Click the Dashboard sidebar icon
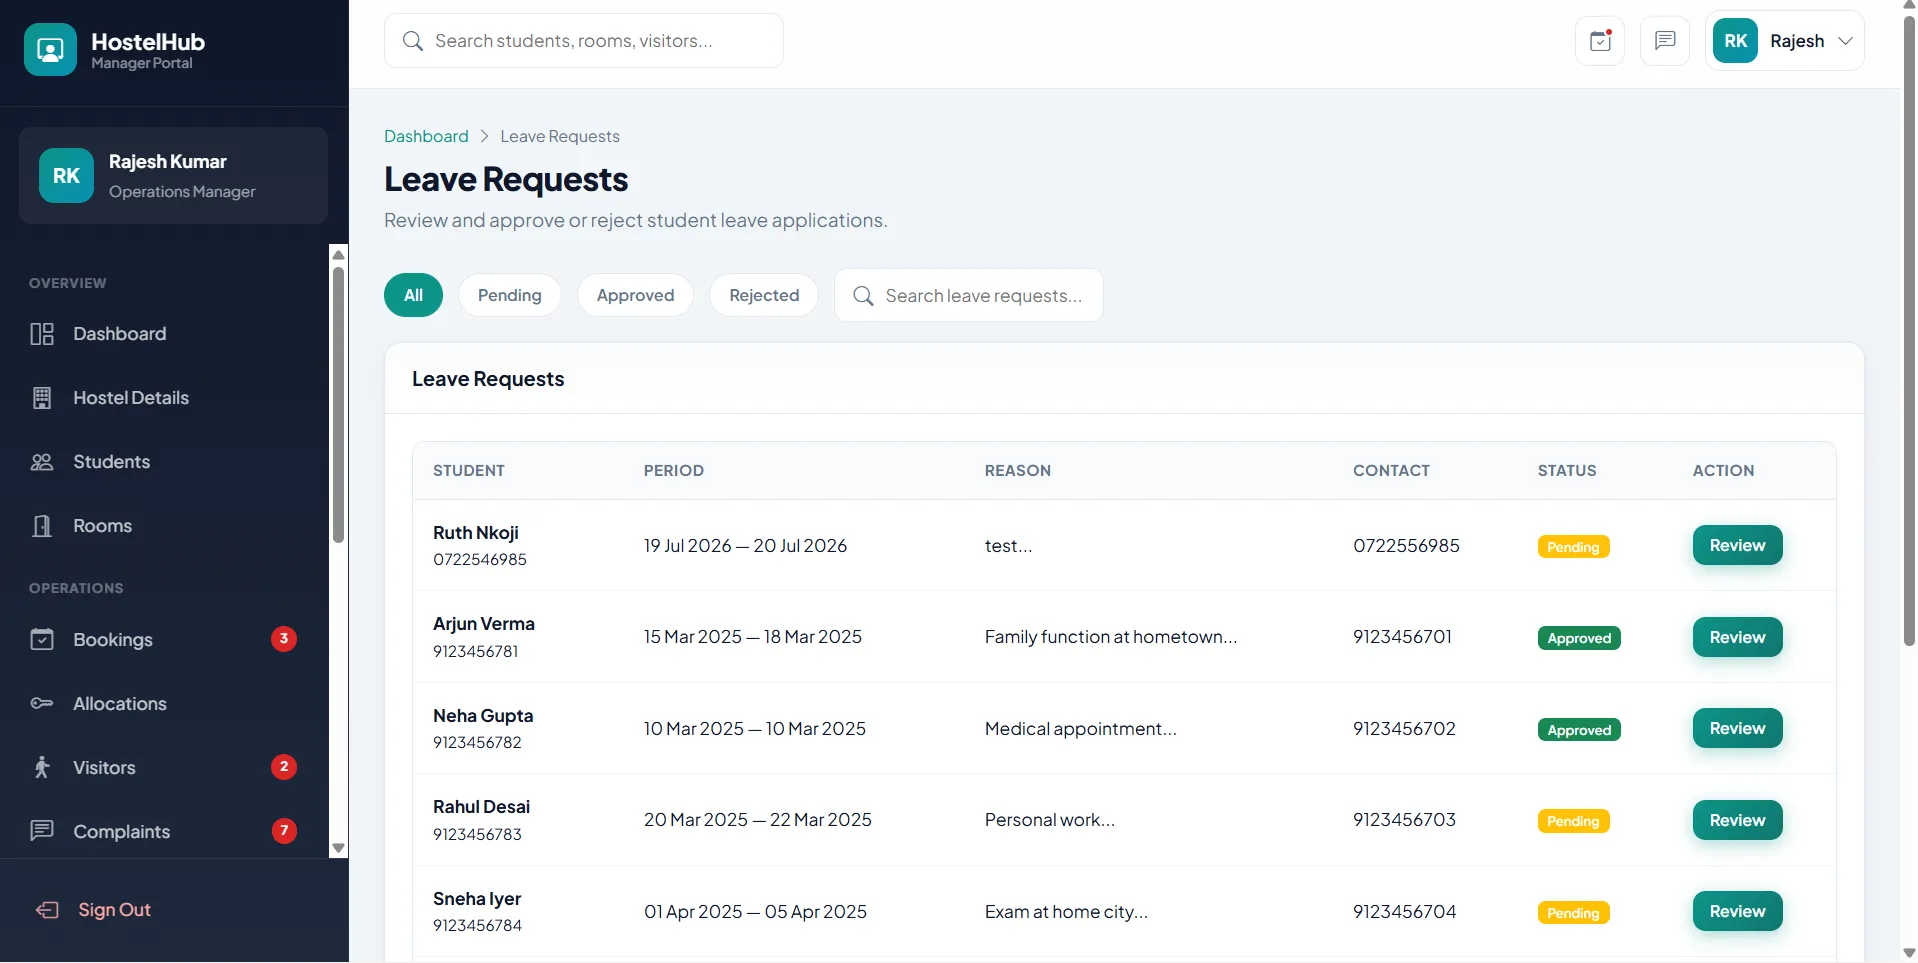 tap(42, 334)
